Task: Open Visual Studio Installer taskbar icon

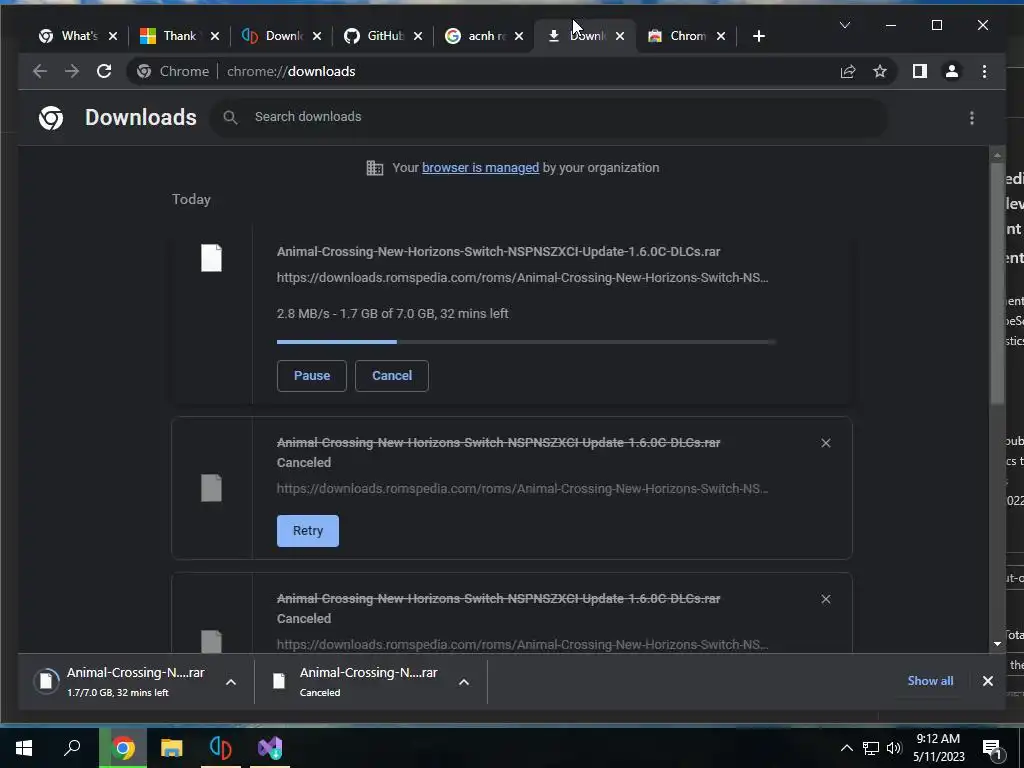Action: pos(270,748)
